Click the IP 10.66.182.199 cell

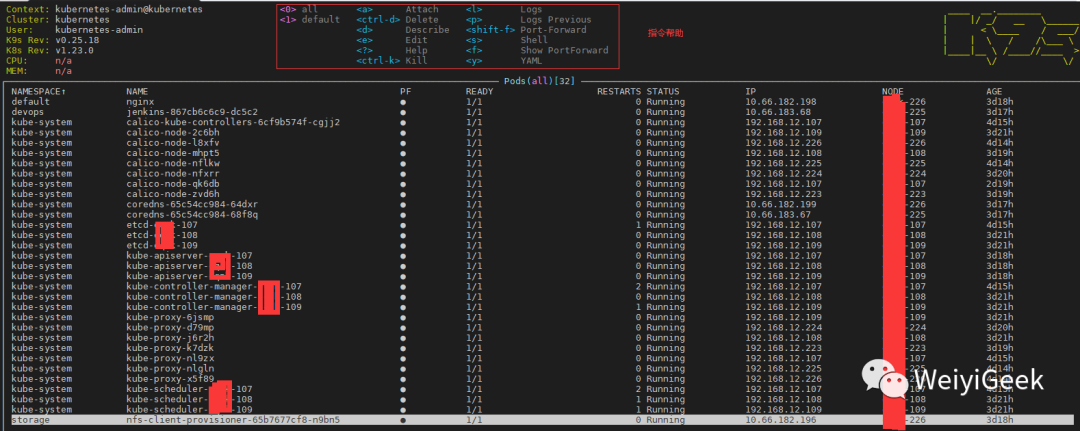click(781, 204)
